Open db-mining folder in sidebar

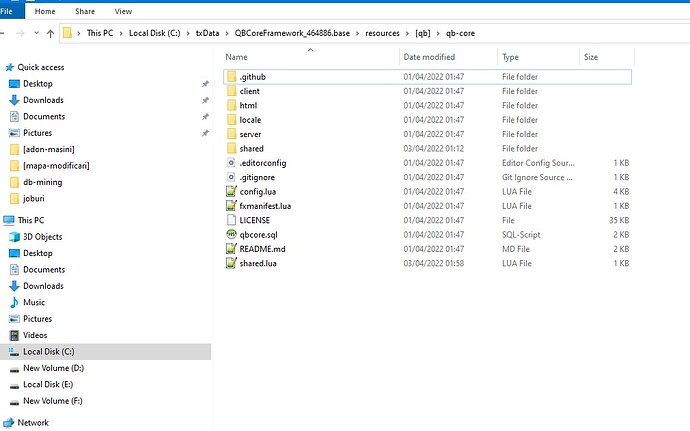[43, 182]
